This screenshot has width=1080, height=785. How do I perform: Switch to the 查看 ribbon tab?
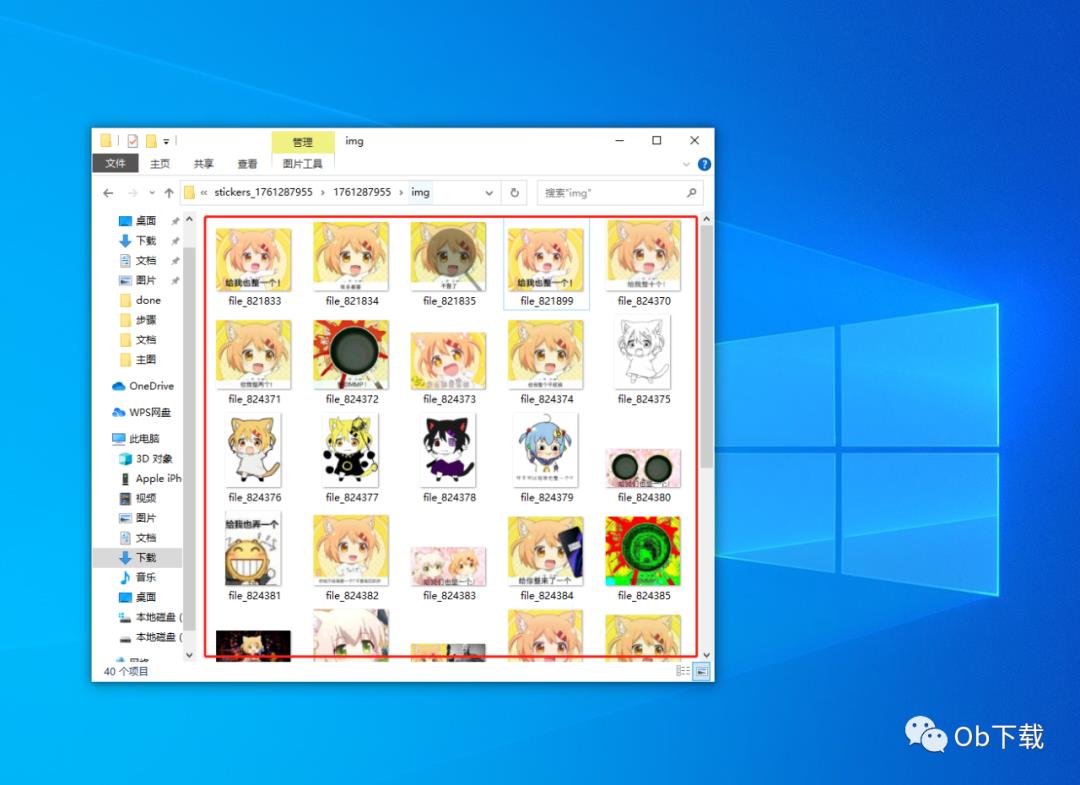tap(247, 164)
